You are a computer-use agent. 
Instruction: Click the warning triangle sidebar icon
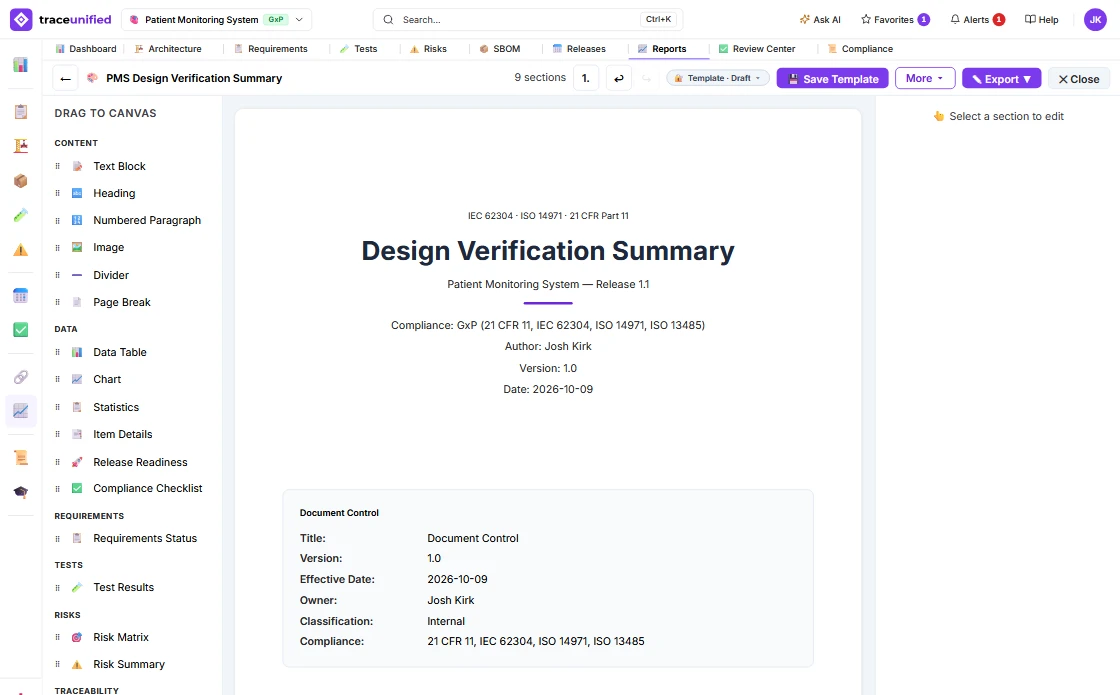(x=21, y=249)
